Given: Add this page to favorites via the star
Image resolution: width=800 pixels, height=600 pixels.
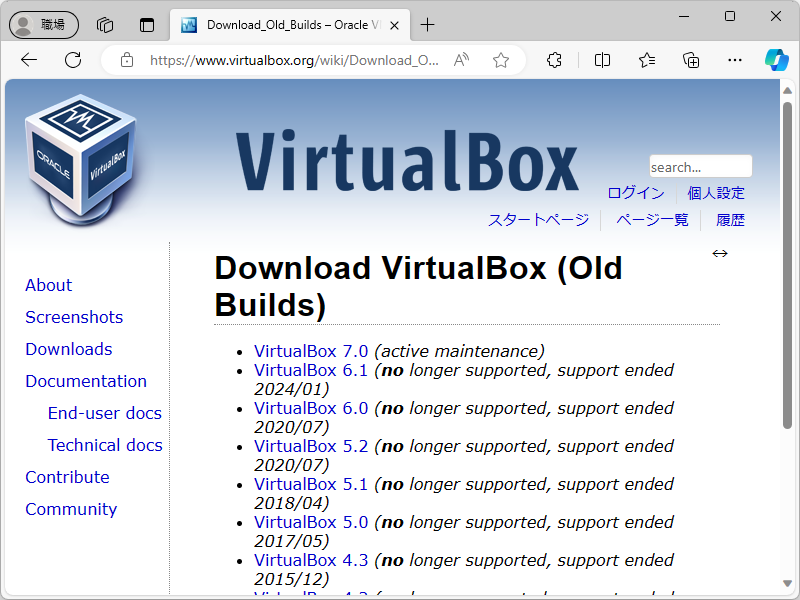Looking at the screenshot, I should [501, 60].
